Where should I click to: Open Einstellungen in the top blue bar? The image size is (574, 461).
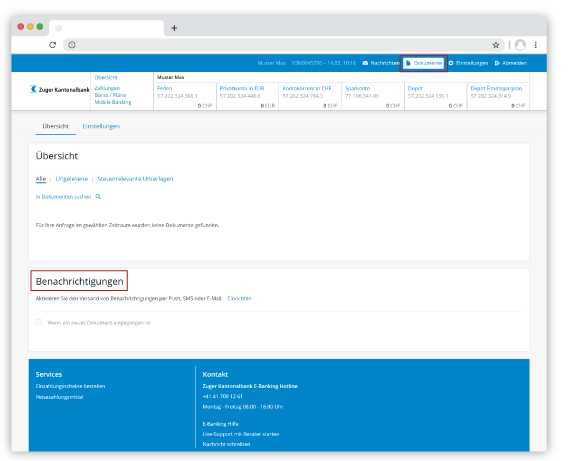pyautogui.click(x=468, y=63)
